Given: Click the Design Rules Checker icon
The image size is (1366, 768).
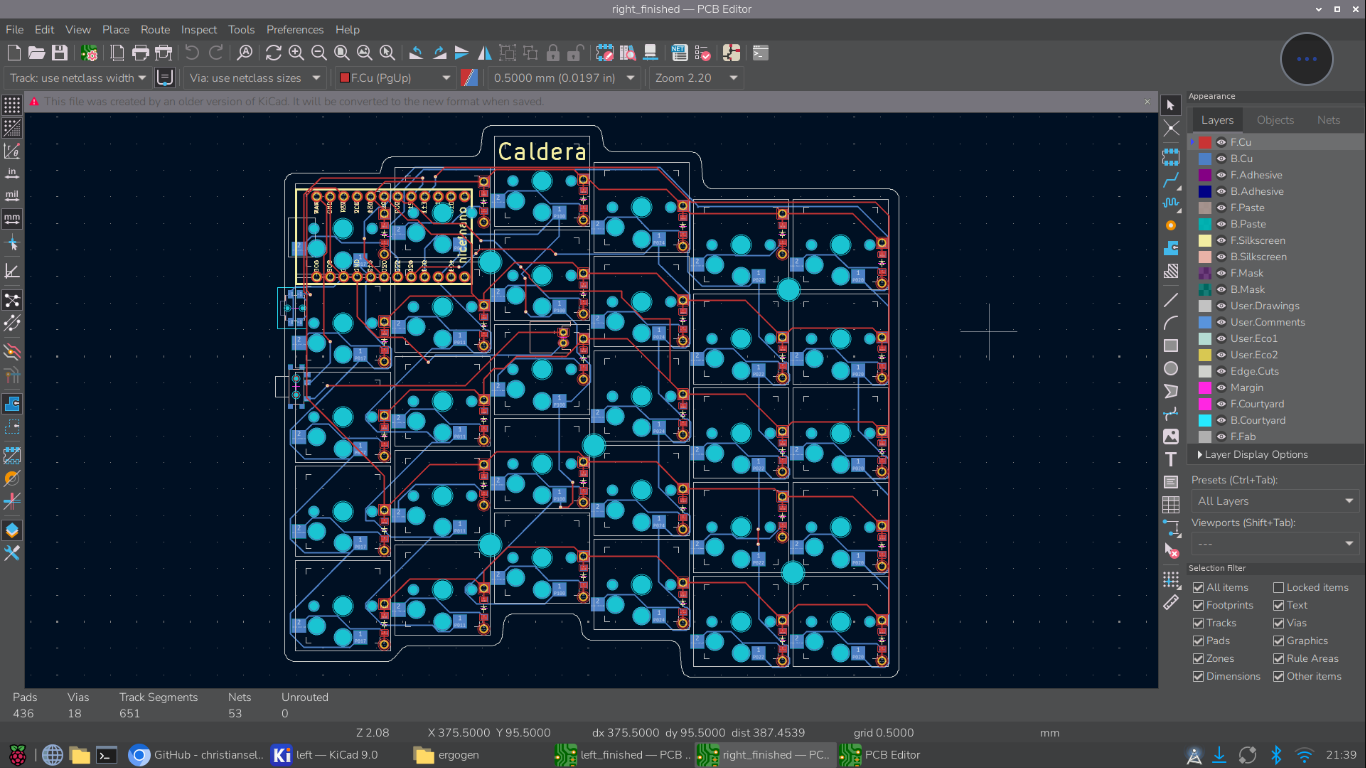Looking at the screenshot, I should [703, 53].
